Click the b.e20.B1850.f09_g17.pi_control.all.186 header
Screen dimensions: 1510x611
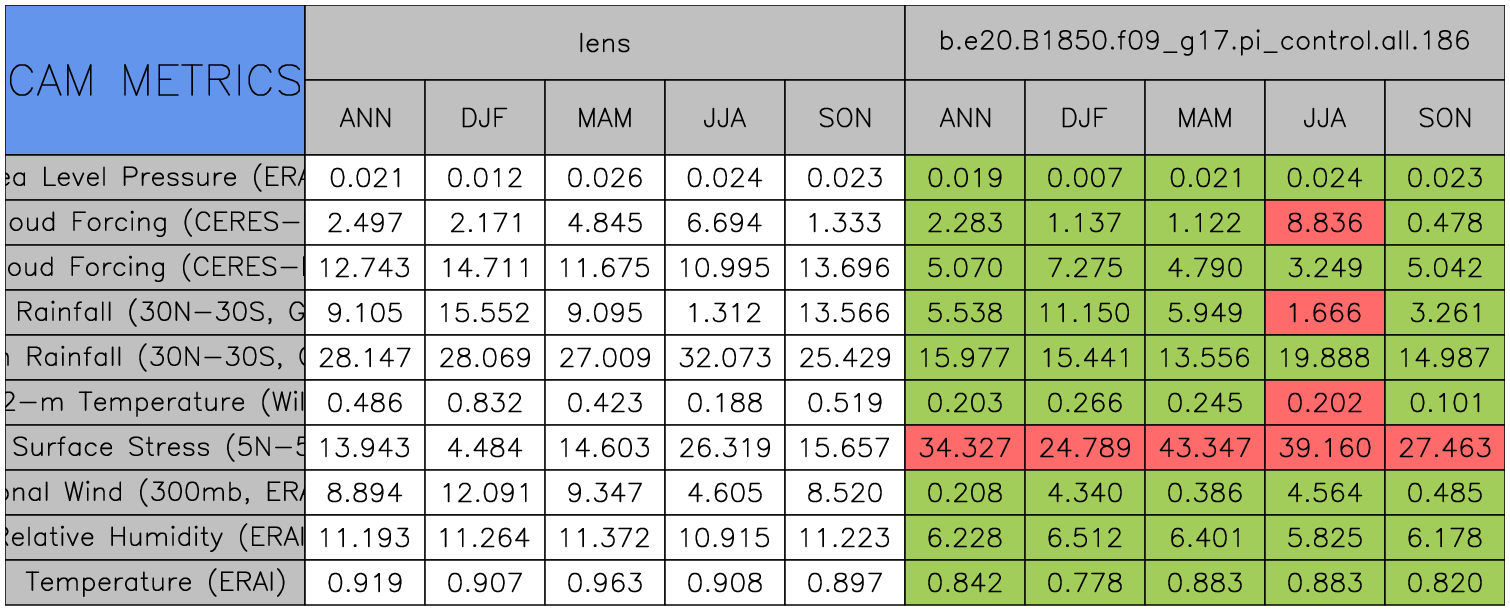pyautogui.click(x=1204, y=42)
